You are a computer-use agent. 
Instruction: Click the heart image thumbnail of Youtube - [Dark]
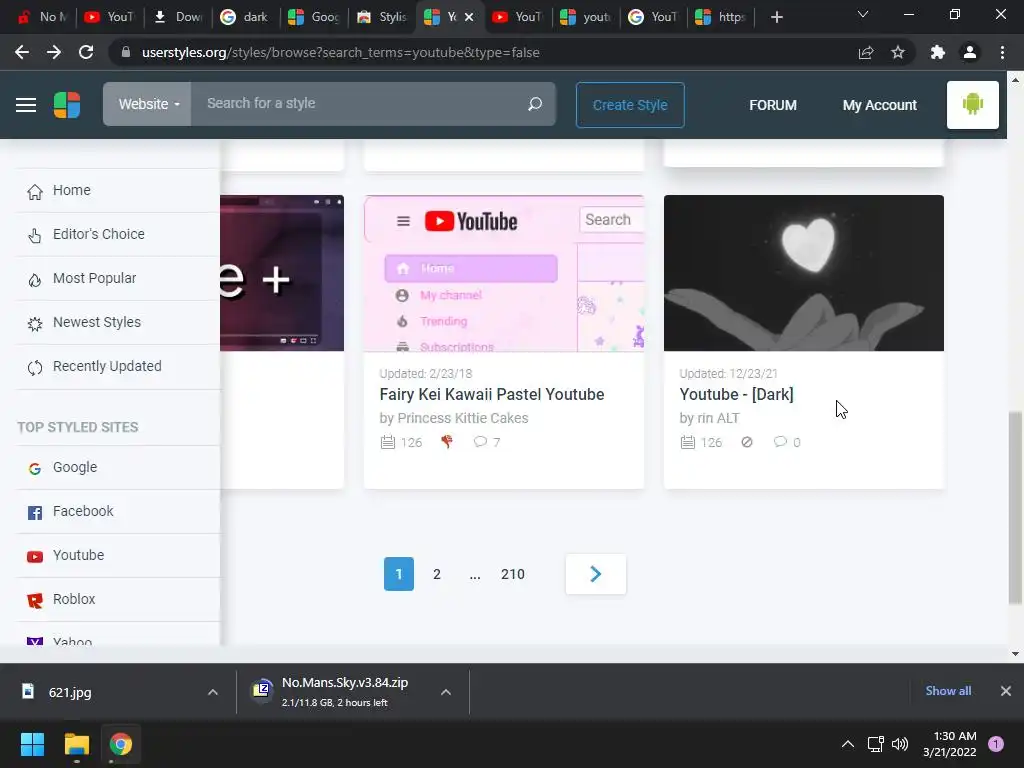click(803, 273)
